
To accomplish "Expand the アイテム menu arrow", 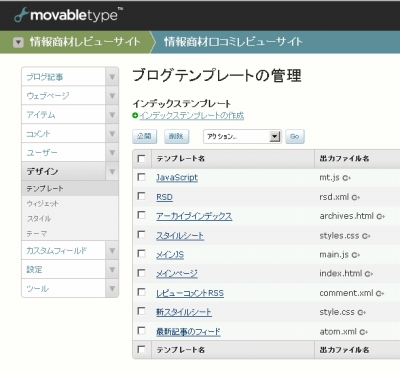I will [x=112, y=115].
